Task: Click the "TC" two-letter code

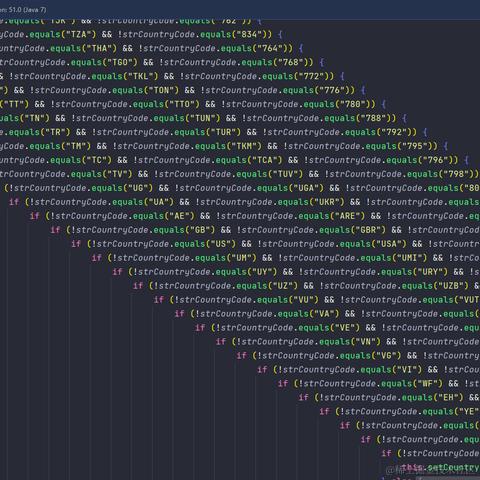Action: coord(97,160)
